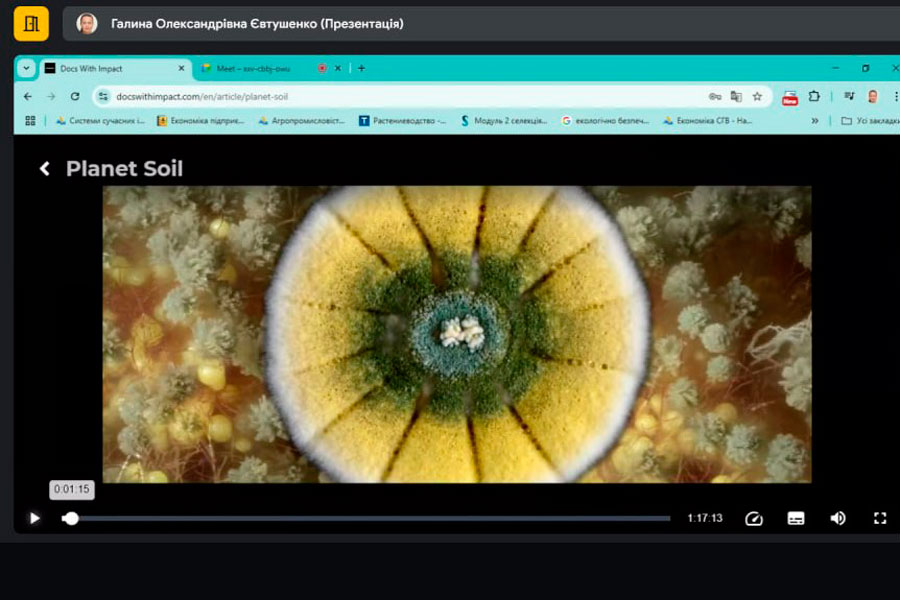Mute the video volume
The image size is (900, 600).
[x=838, y=518]
